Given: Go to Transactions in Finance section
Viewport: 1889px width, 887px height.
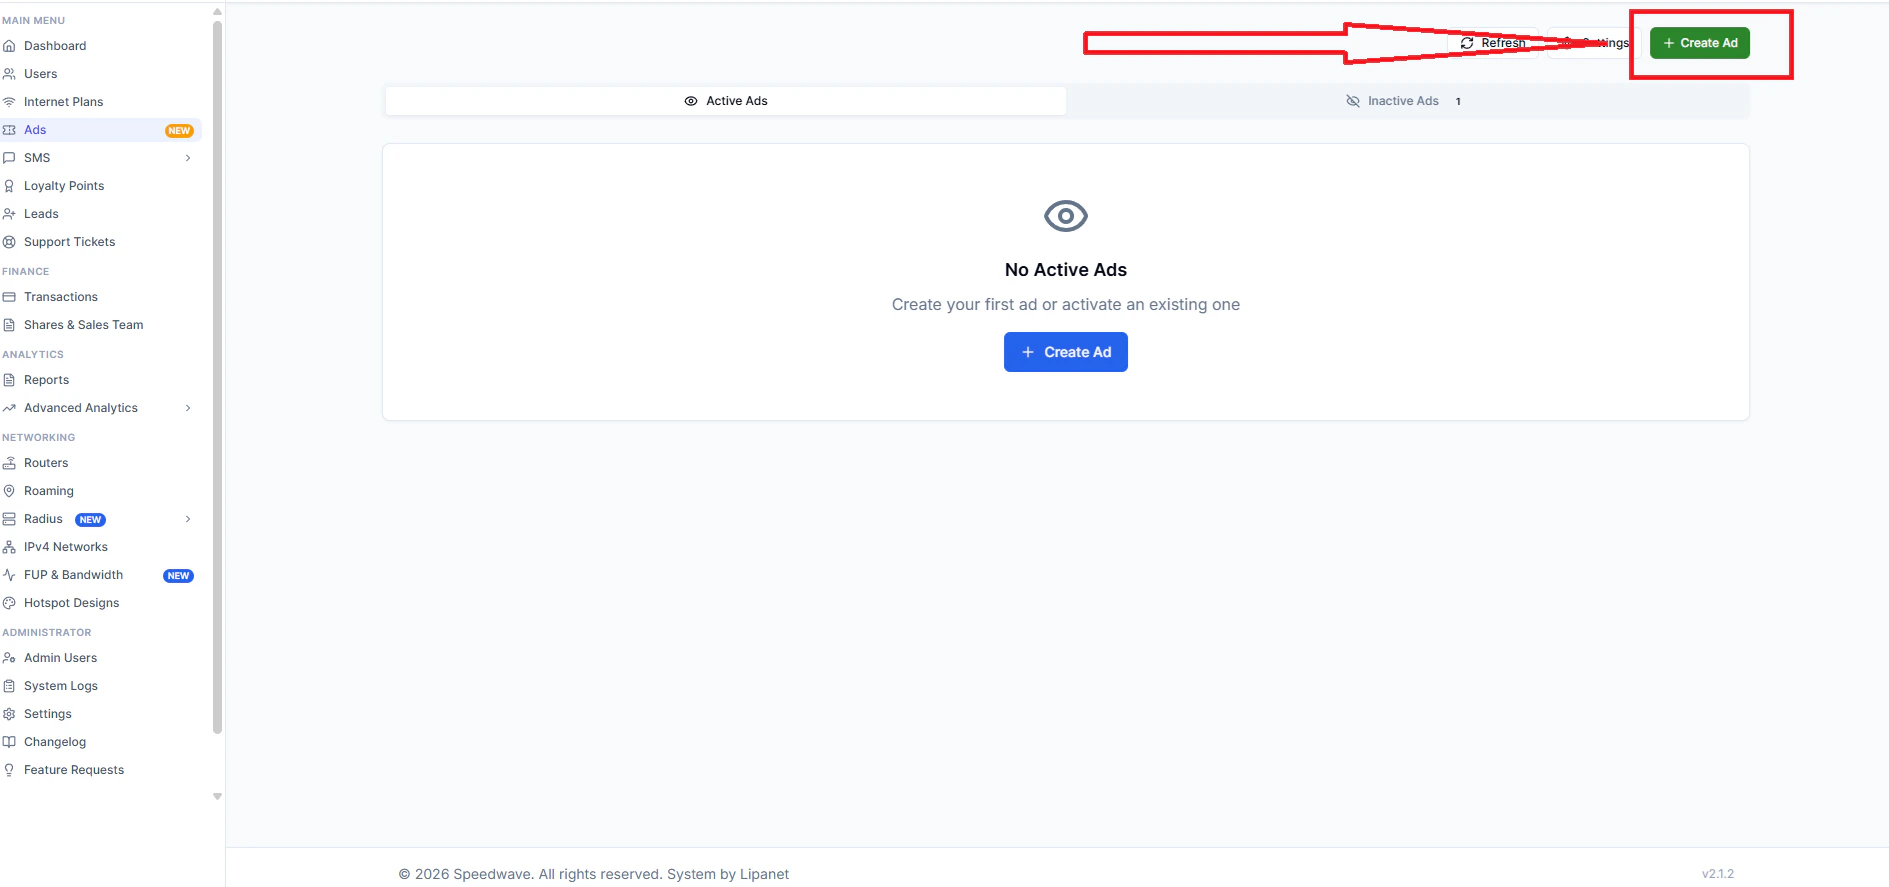Looking at the screenshot, I should [x=61, y=297].
